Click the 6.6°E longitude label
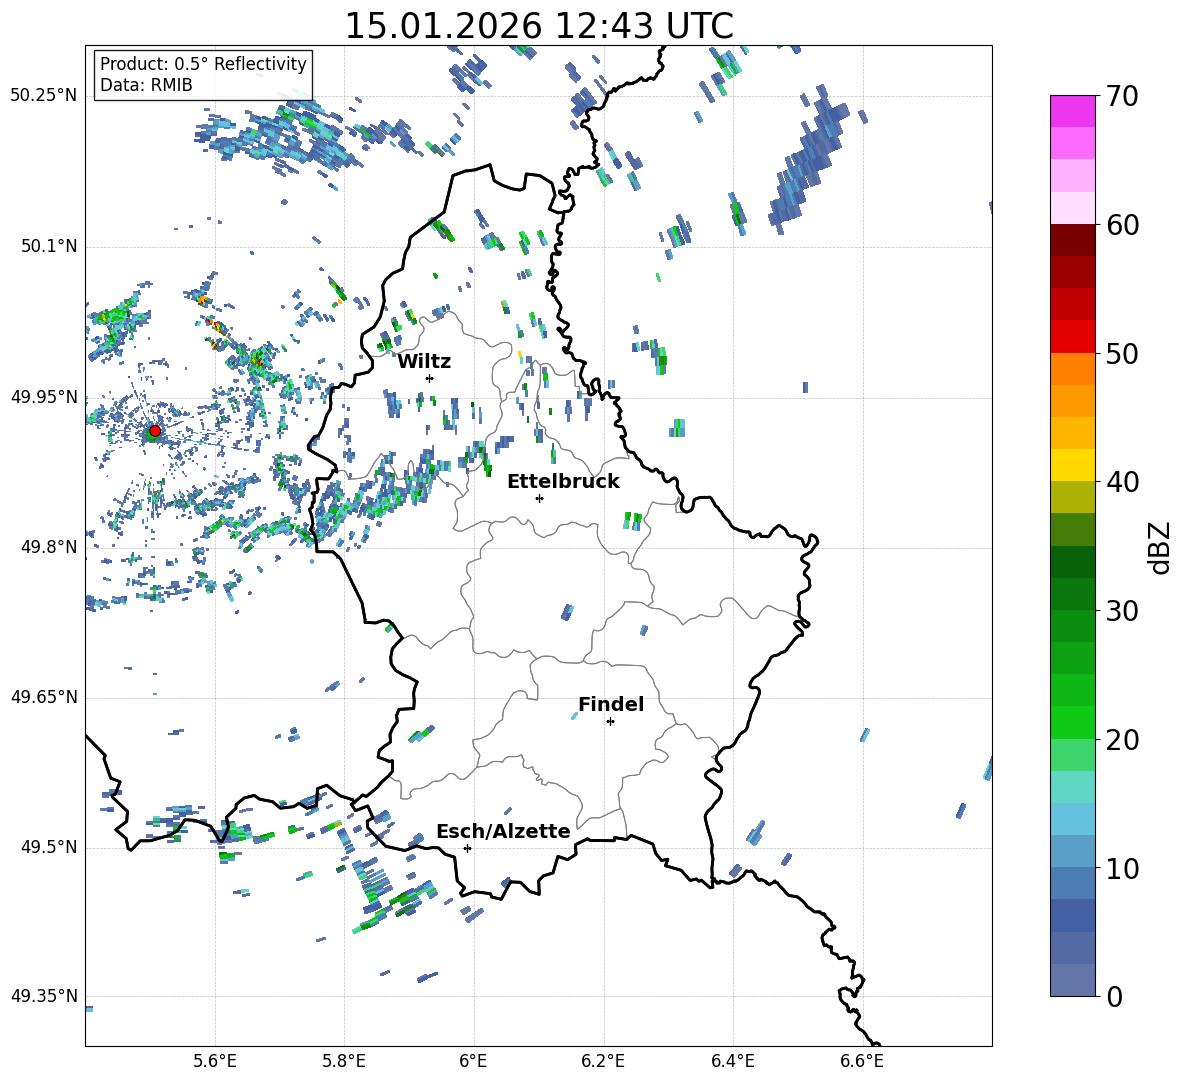 [x=862, y=1062]
